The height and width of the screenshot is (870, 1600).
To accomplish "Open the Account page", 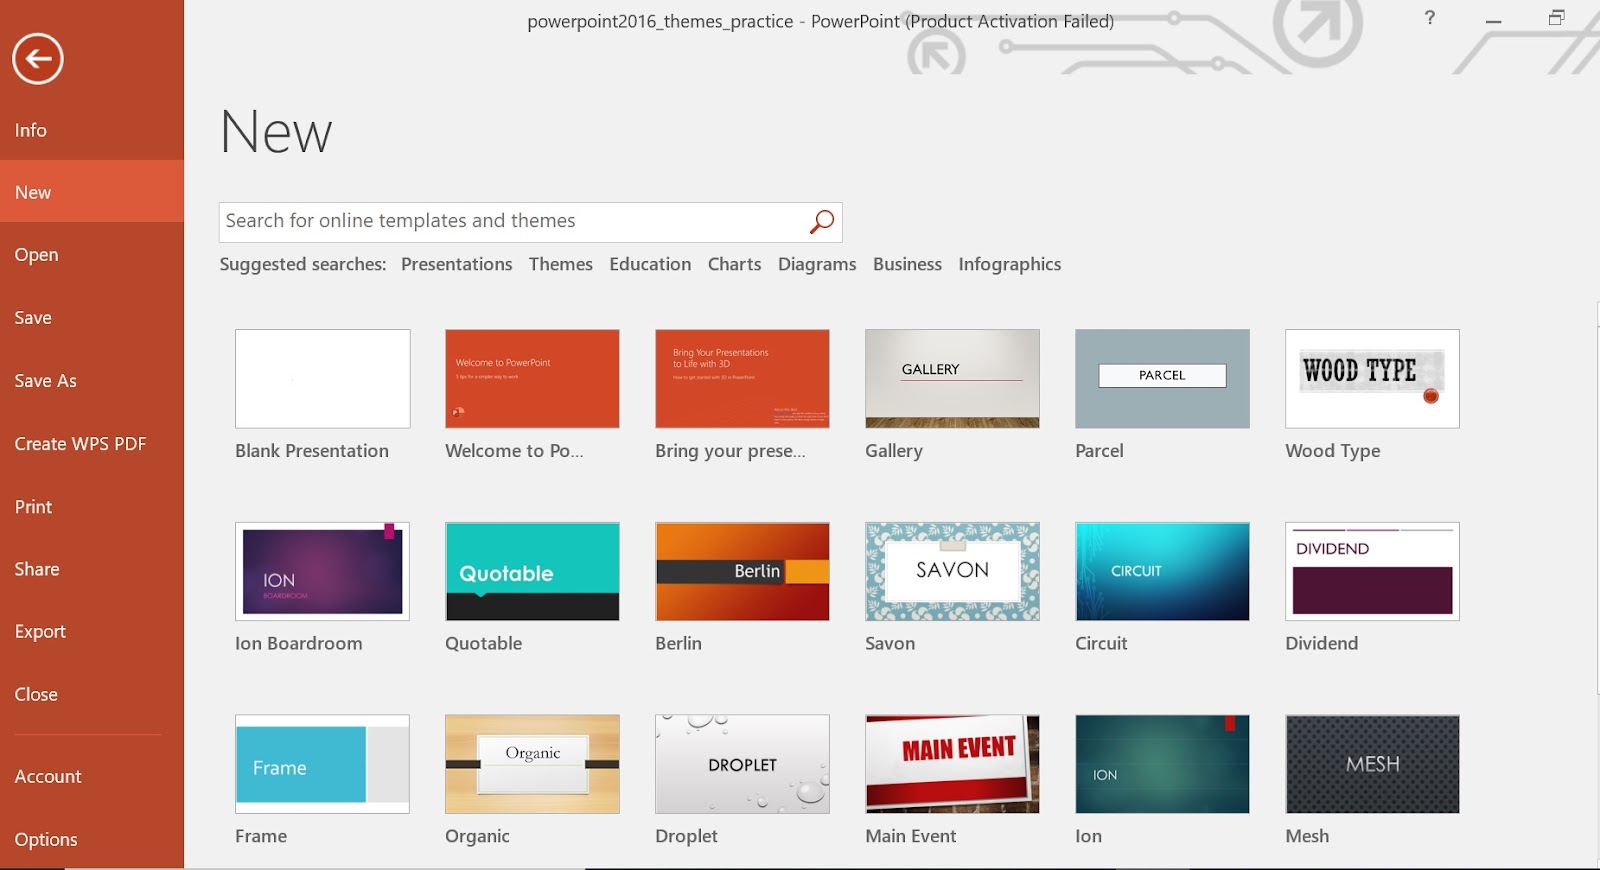I will pos(92,777).
